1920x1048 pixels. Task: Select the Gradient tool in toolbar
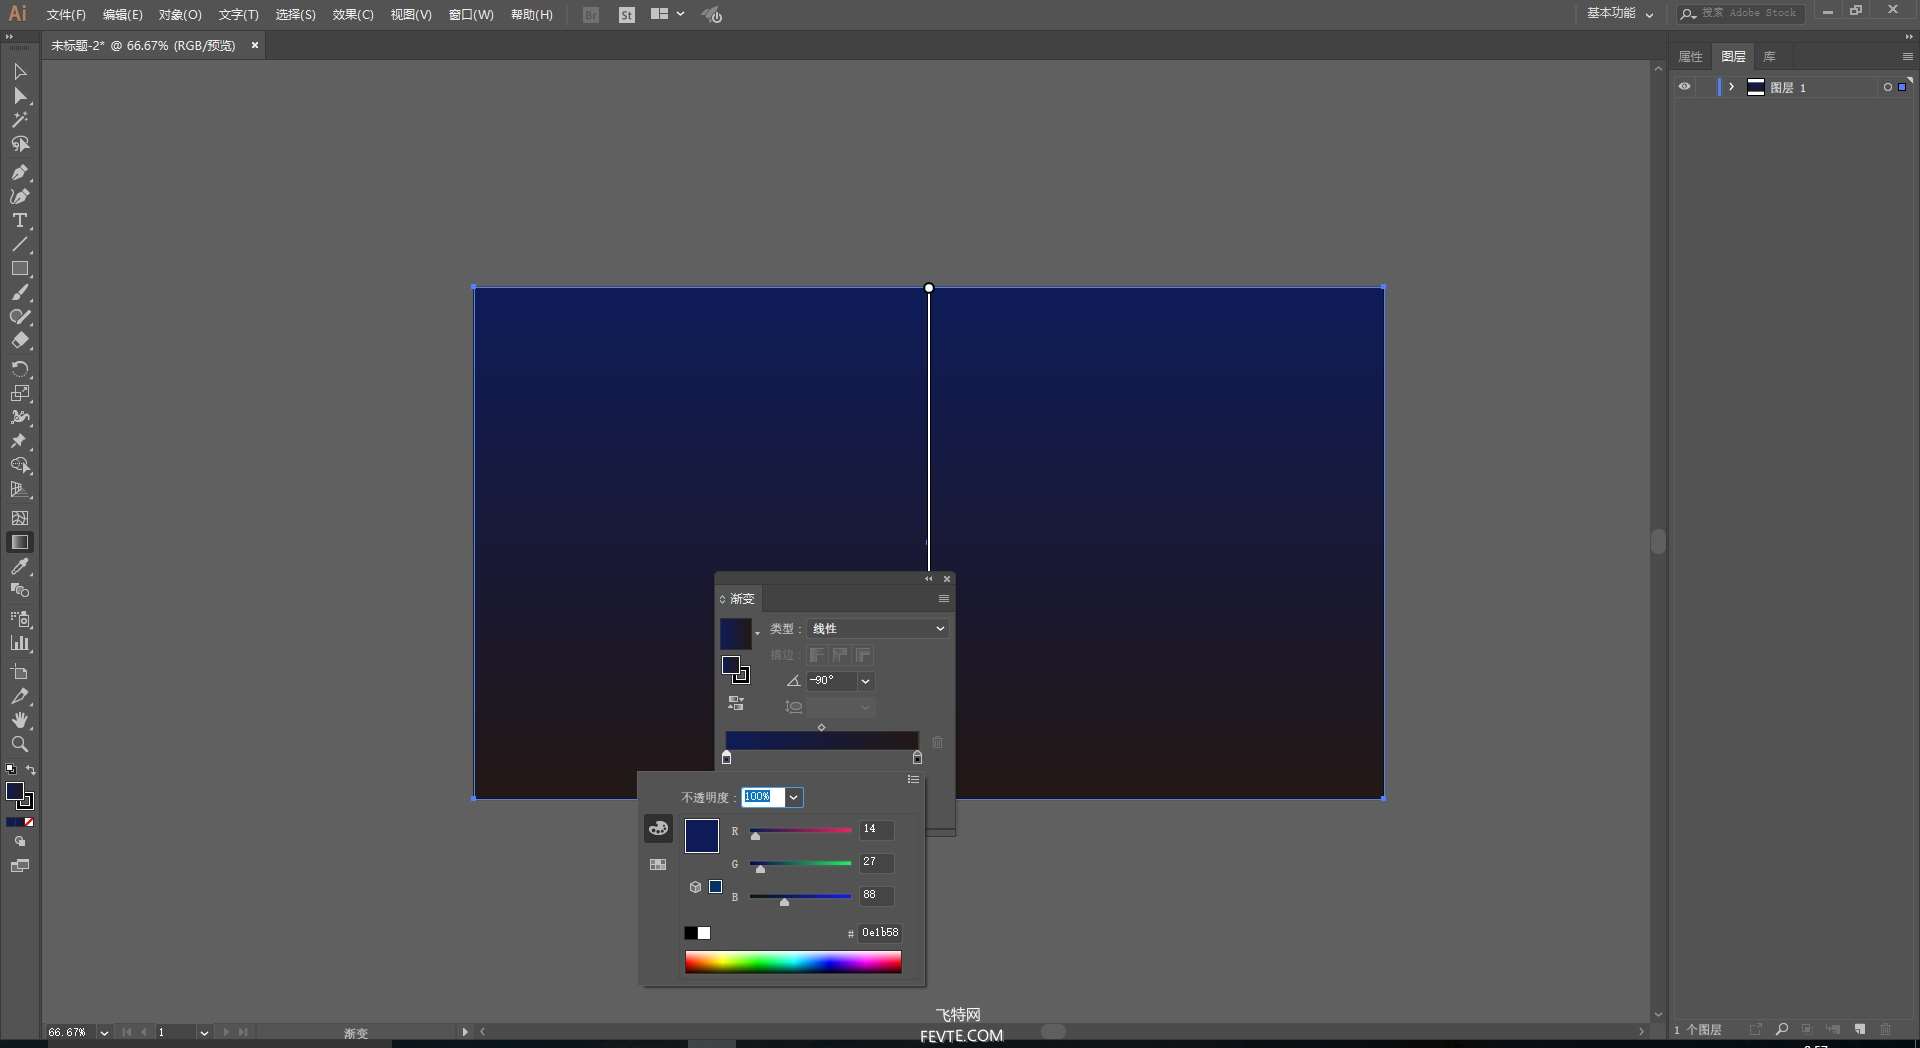pos(19,542)
